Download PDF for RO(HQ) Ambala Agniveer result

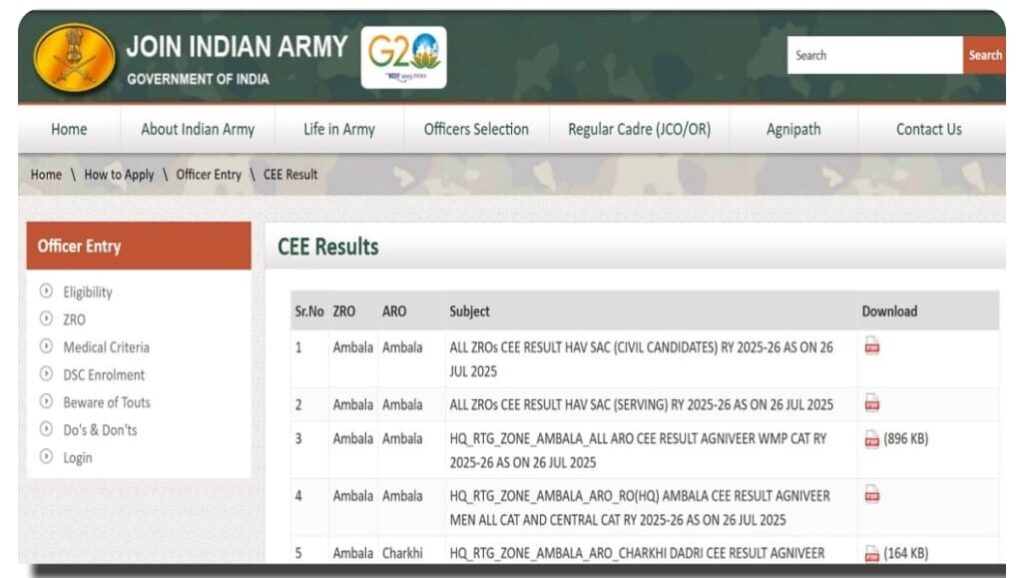pyautogui.click(x=872, y=494)
